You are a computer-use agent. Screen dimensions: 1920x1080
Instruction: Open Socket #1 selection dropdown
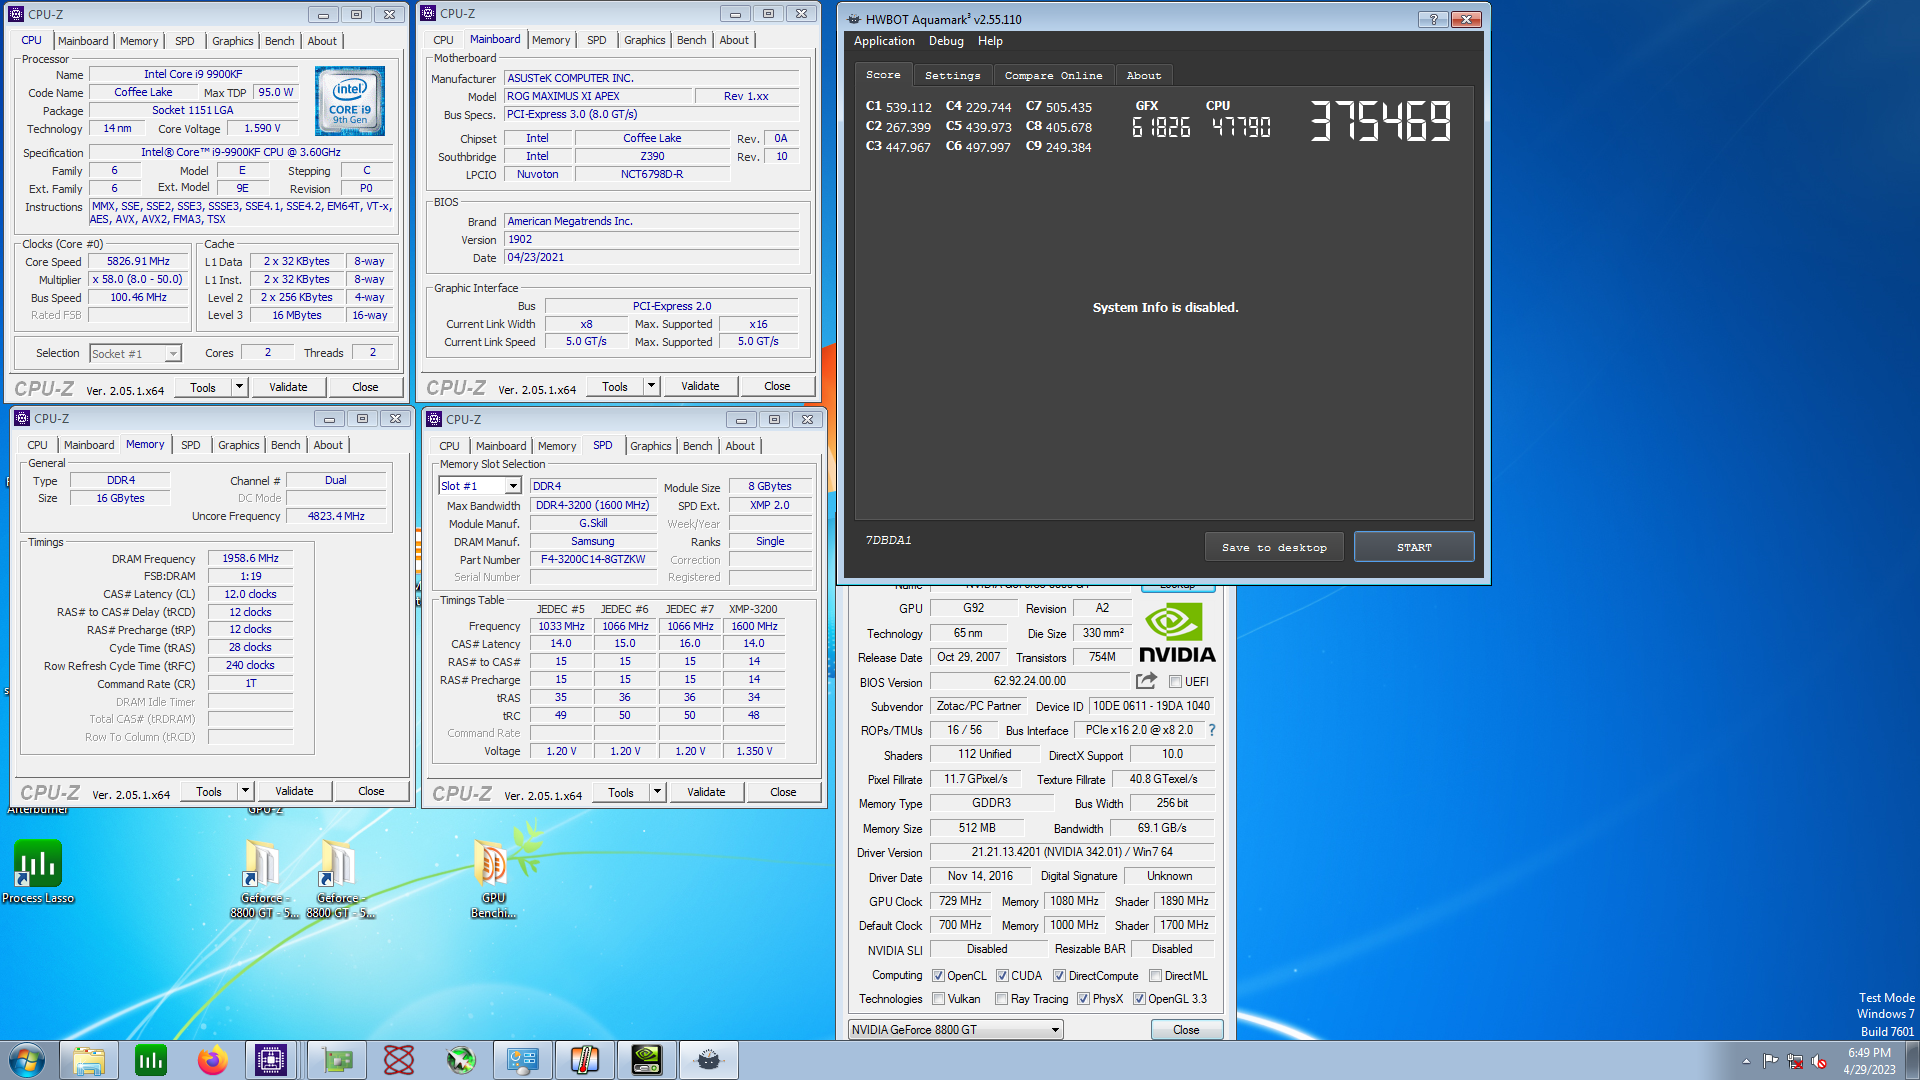click(135, 353)
